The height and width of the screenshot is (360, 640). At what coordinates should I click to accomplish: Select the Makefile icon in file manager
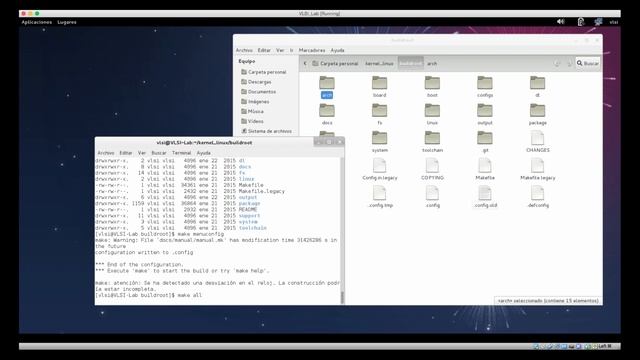(484, 166)
